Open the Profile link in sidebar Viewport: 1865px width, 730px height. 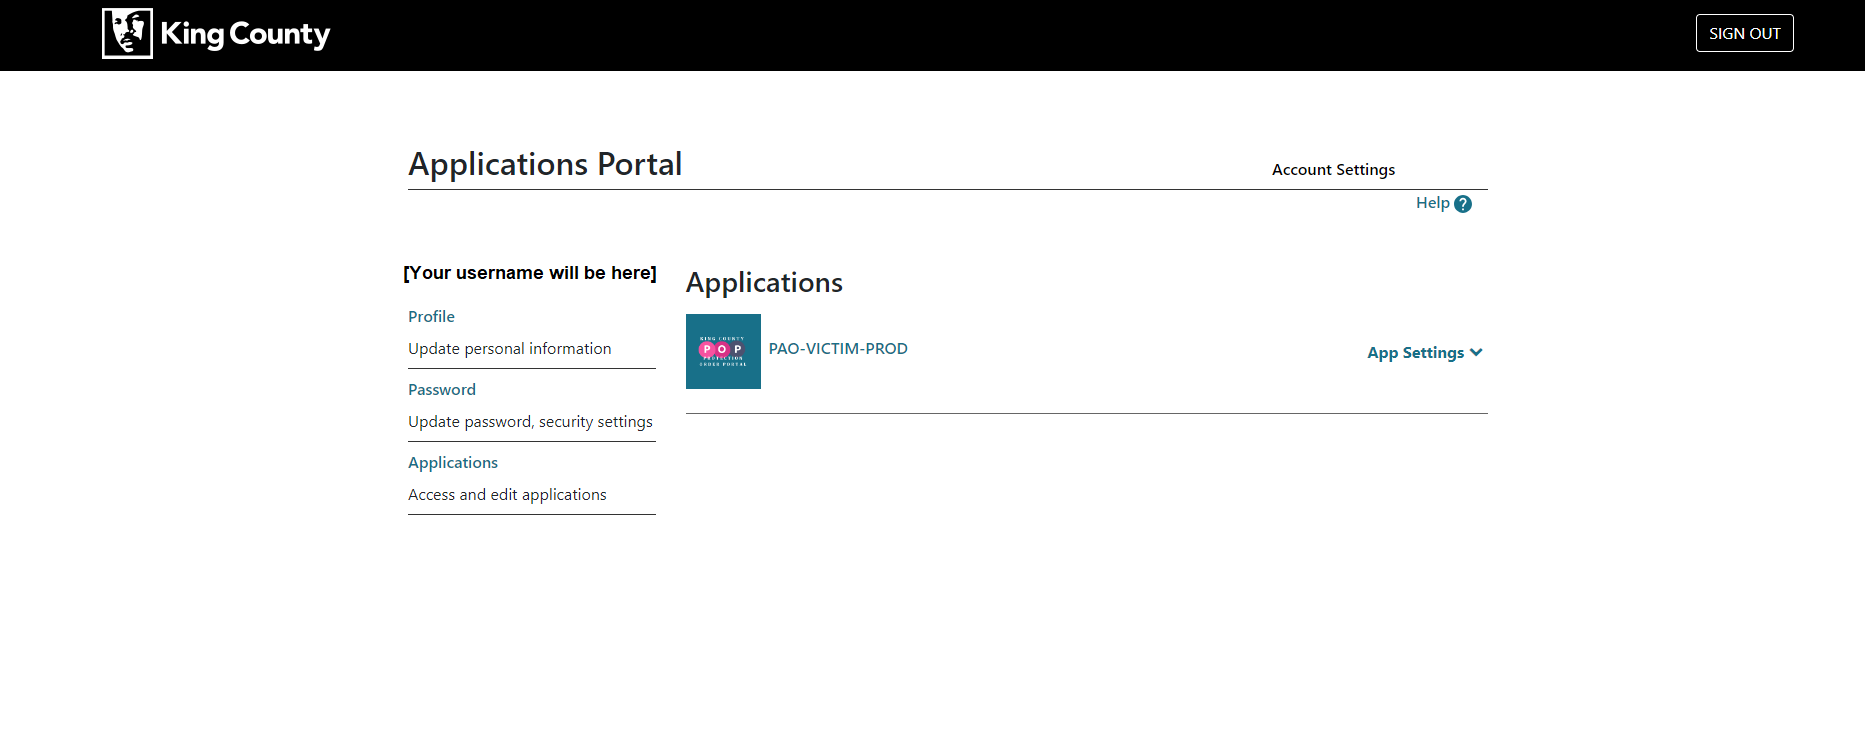(431, 317)
